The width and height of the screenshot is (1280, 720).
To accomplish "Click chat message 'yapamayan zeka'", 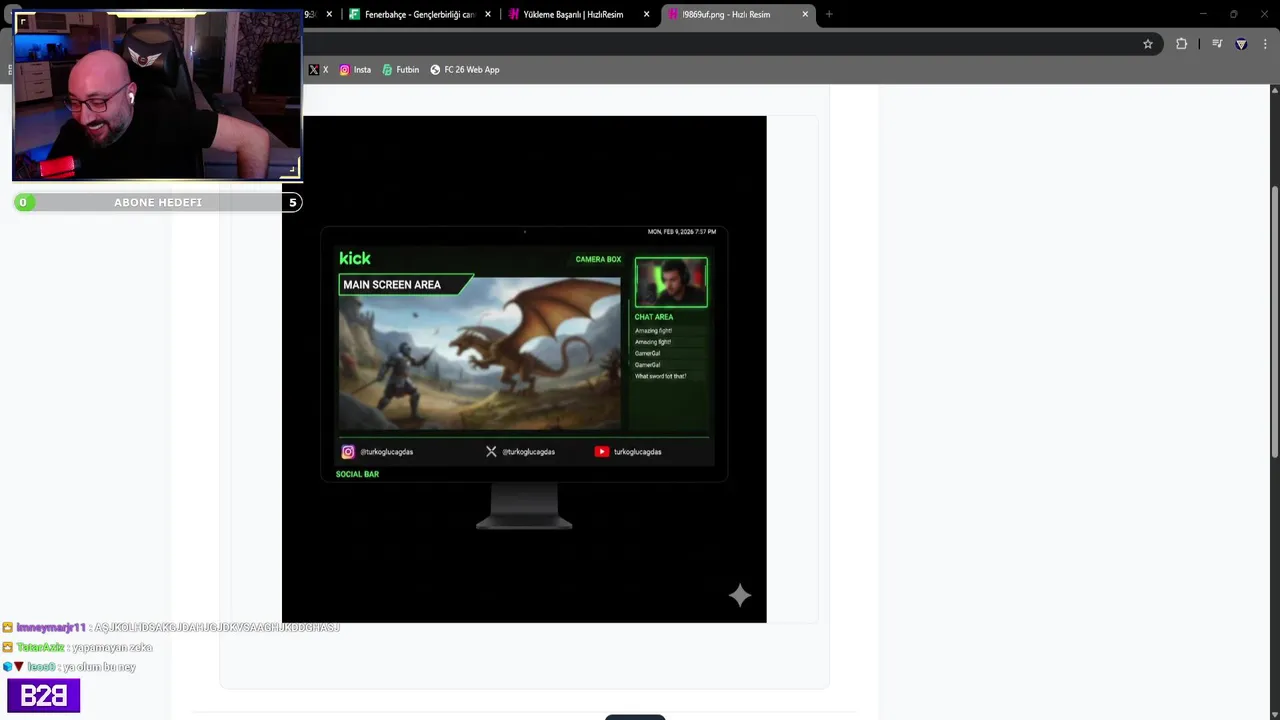I will (x=112, y=647).
